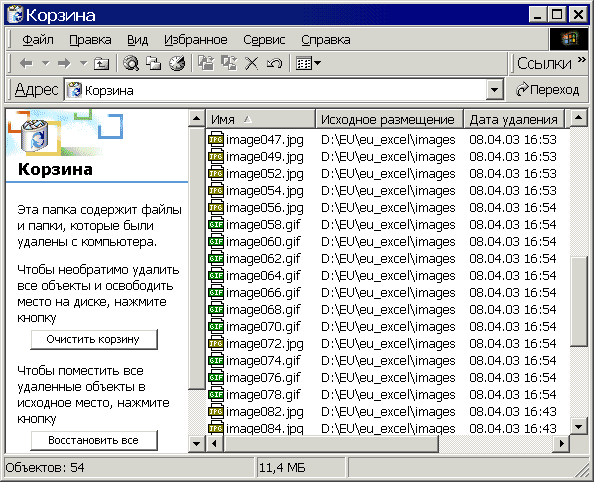Click the left panel scrollbar thumb
594x482 pixels.
click(x=197, y=258)
